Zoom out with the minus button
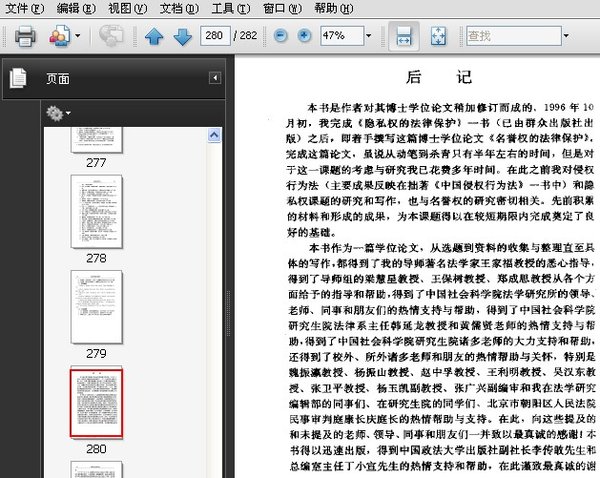The image size is (600, 478). pyautogui.click(x=279, y=37)
